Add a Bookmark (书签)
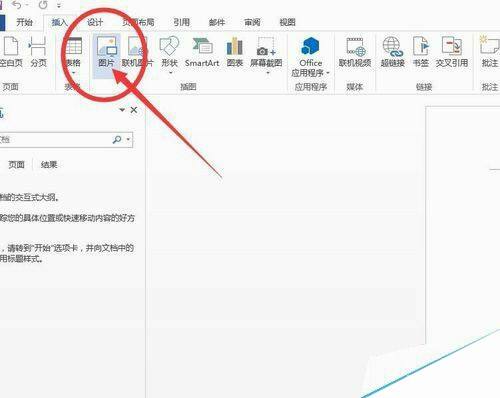 (421, 52)
